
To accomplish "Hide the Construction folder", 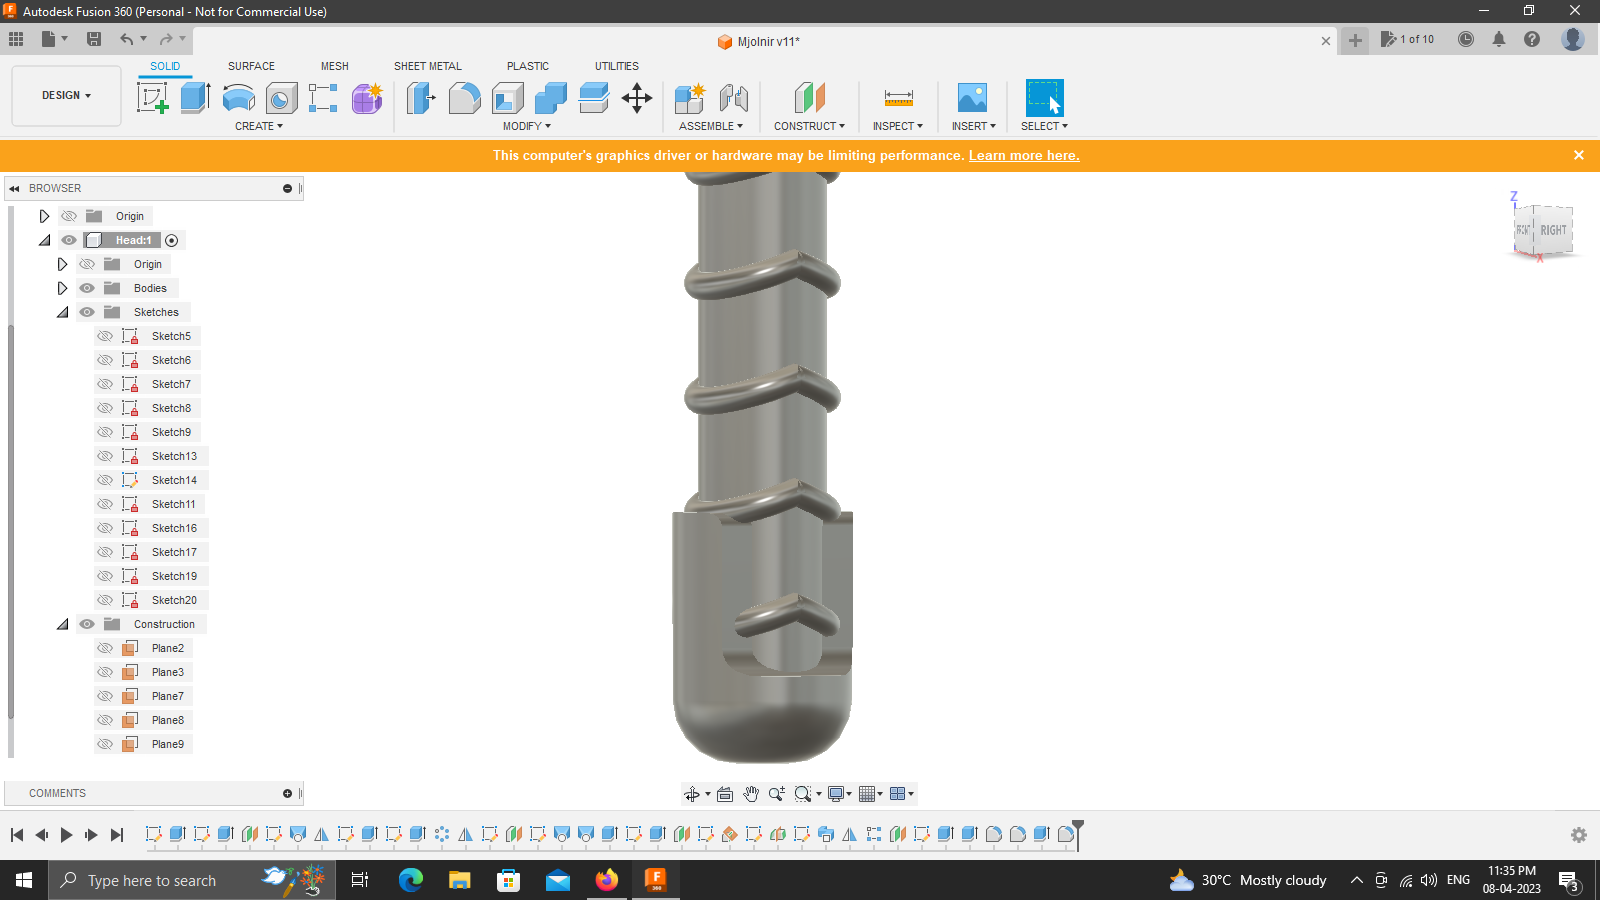I will coord(87,623).
